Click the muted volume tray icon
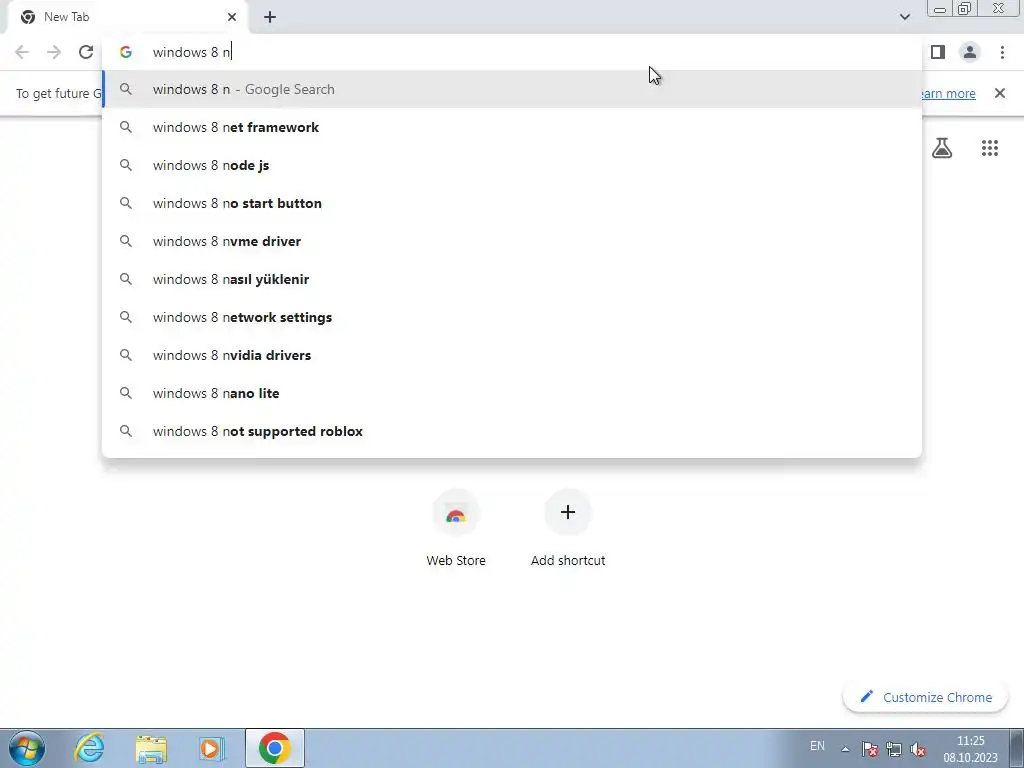Image resolution: width=1024 pixels, height=768 pixels. (x=918, y=749)
